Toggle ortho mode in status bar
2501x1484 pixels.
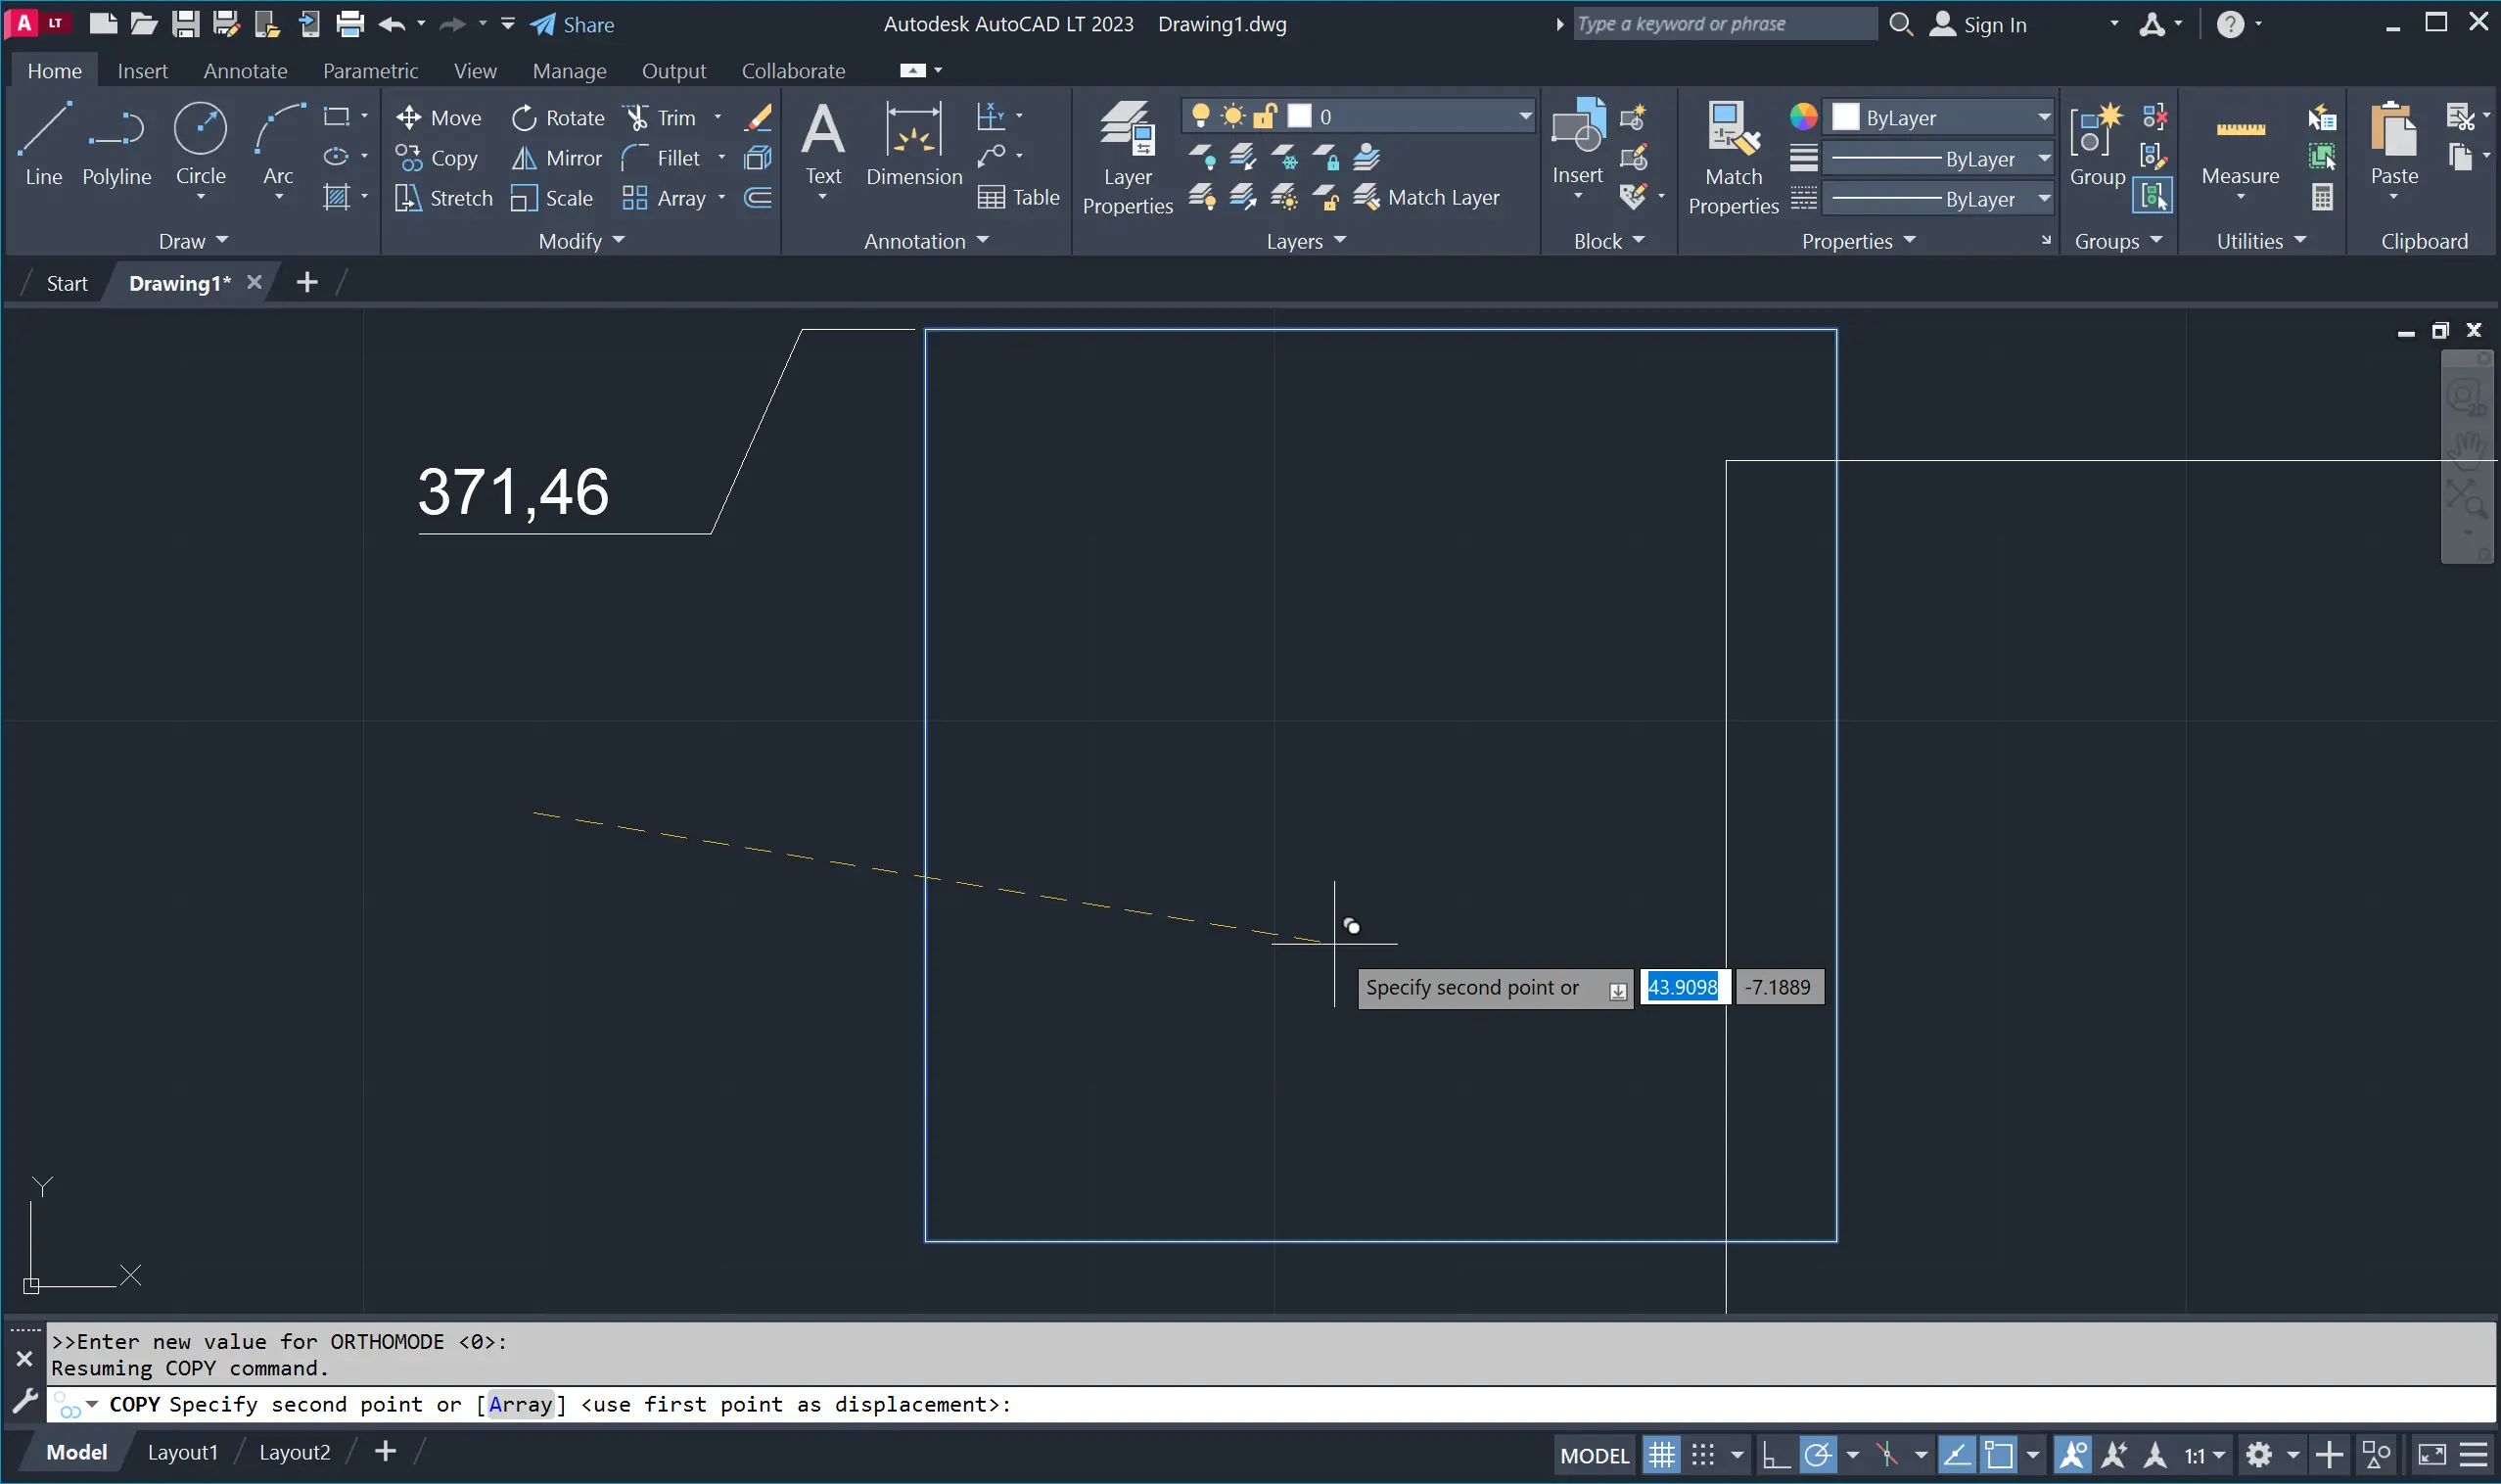(x=1775, y=1454)
